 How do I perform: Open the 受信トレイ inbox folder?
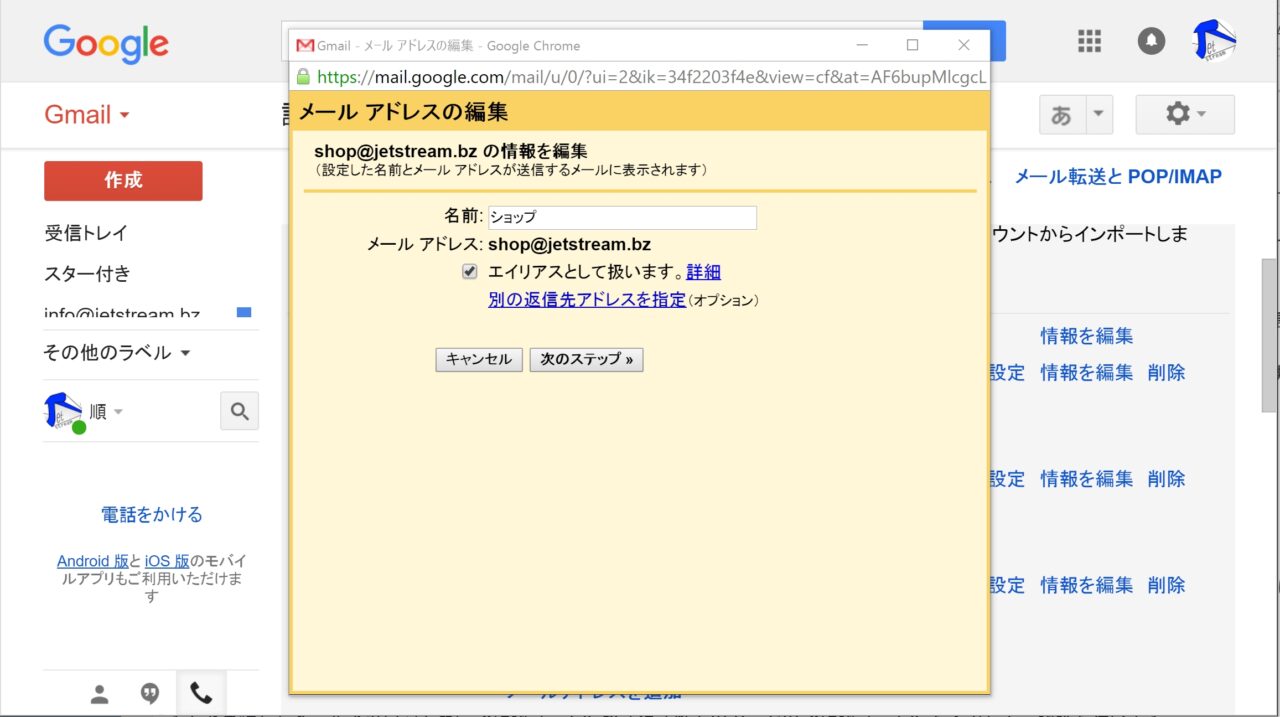[x=86, y=233]
